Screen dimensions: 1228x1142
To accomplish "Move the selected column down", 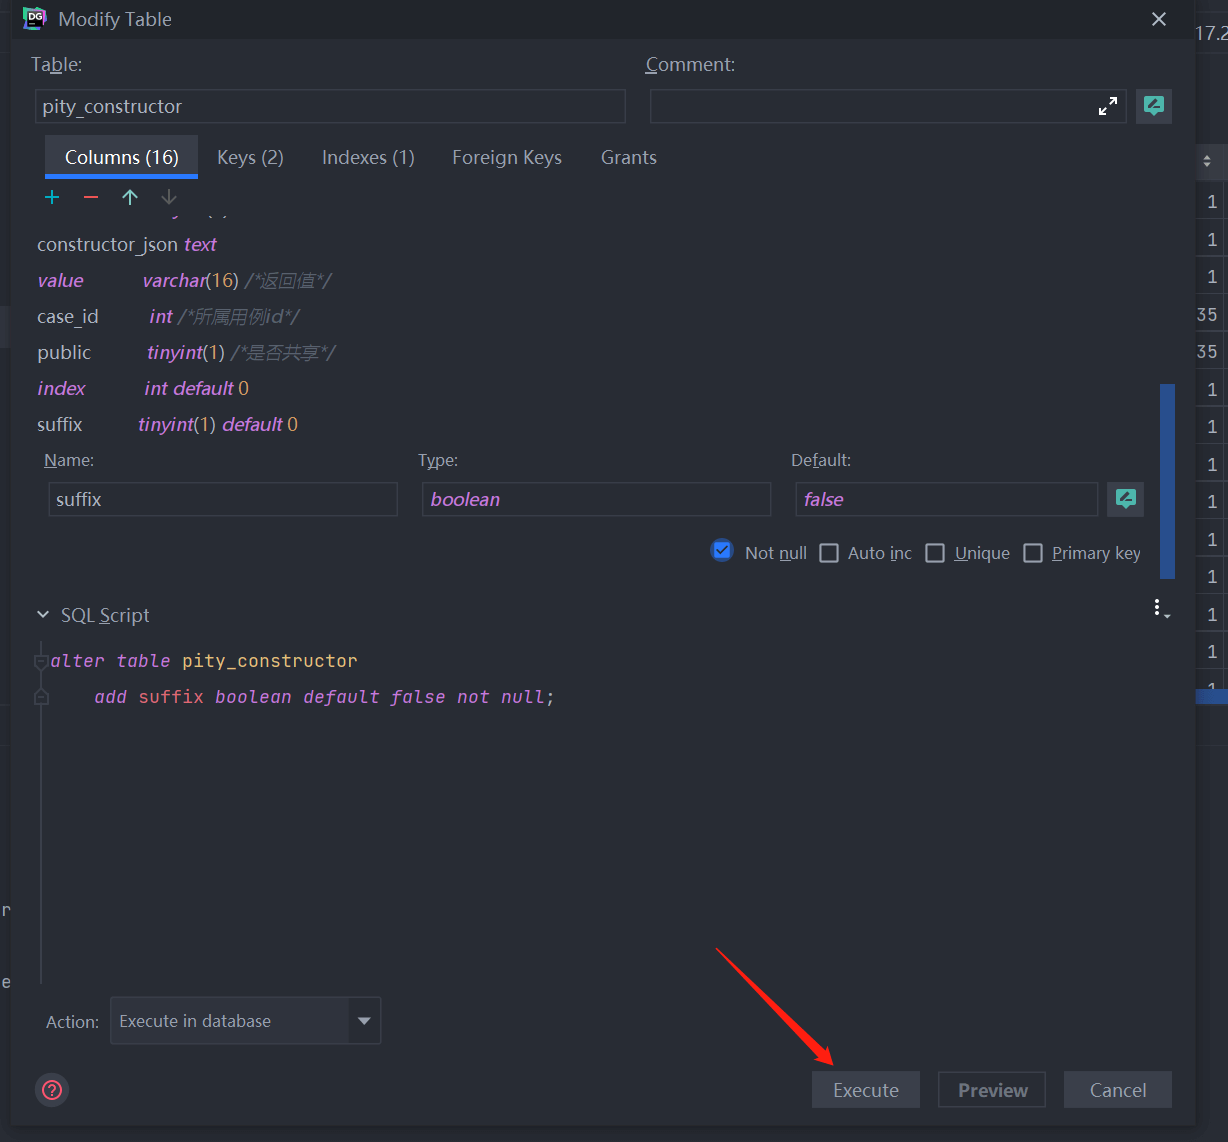I will [x=169, y=197].
